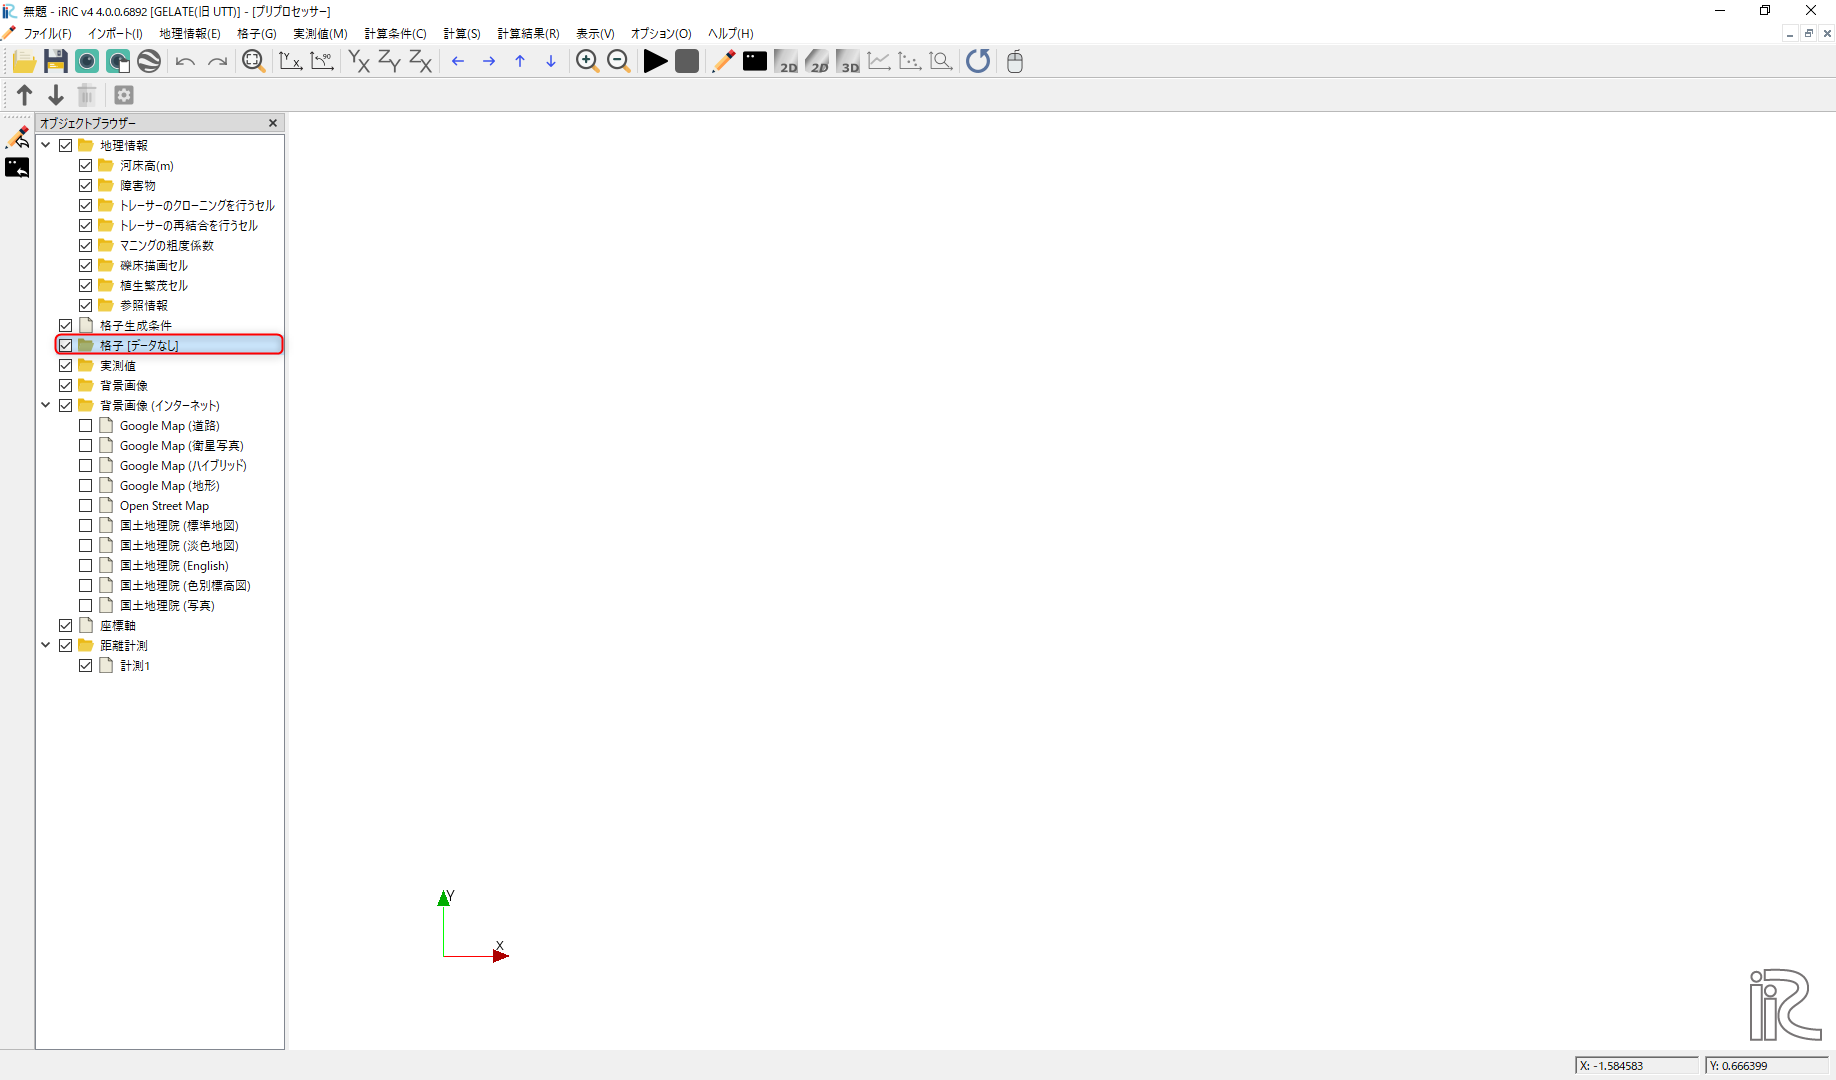Open the pre-processor pencil icon
This screenshot has height=1080, width=1836.
coord(723,62)
